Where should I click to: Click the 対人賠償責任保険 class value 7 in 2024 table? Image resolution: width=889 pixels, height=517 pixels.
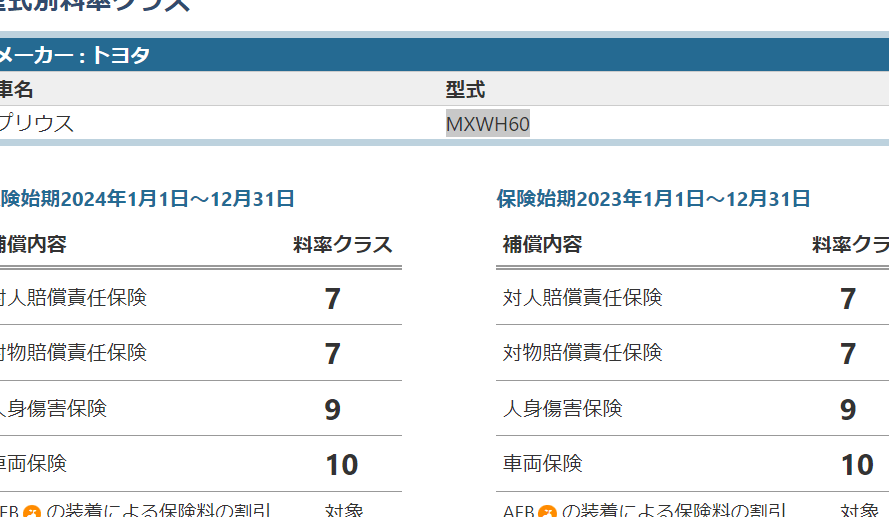[x=333, y=299]
